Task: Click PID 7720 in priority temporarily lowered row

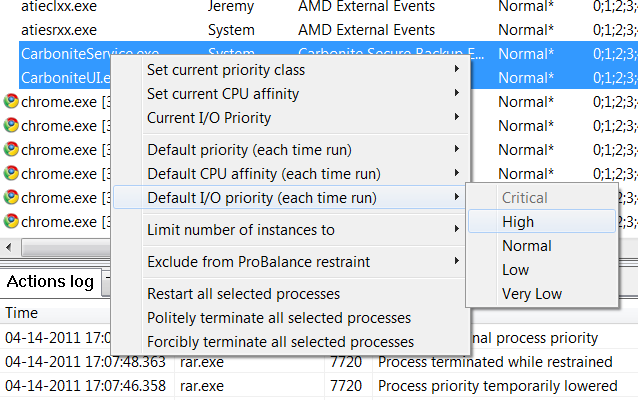Action: pyautogui.click(x=346, y=386)
